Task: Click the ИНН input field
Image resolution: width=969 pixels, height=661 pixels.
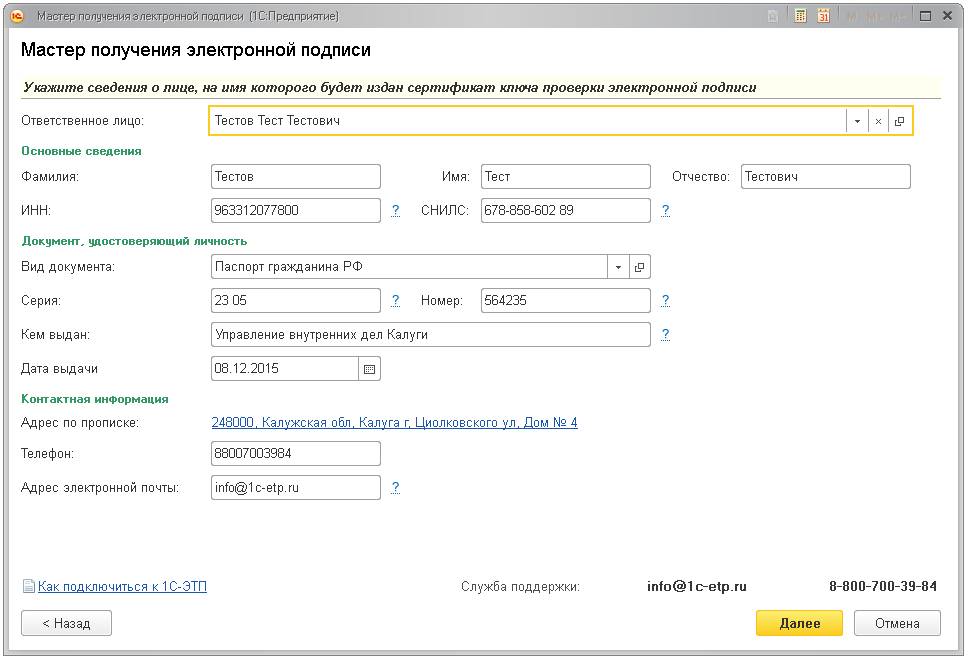Action: [295, 211]
